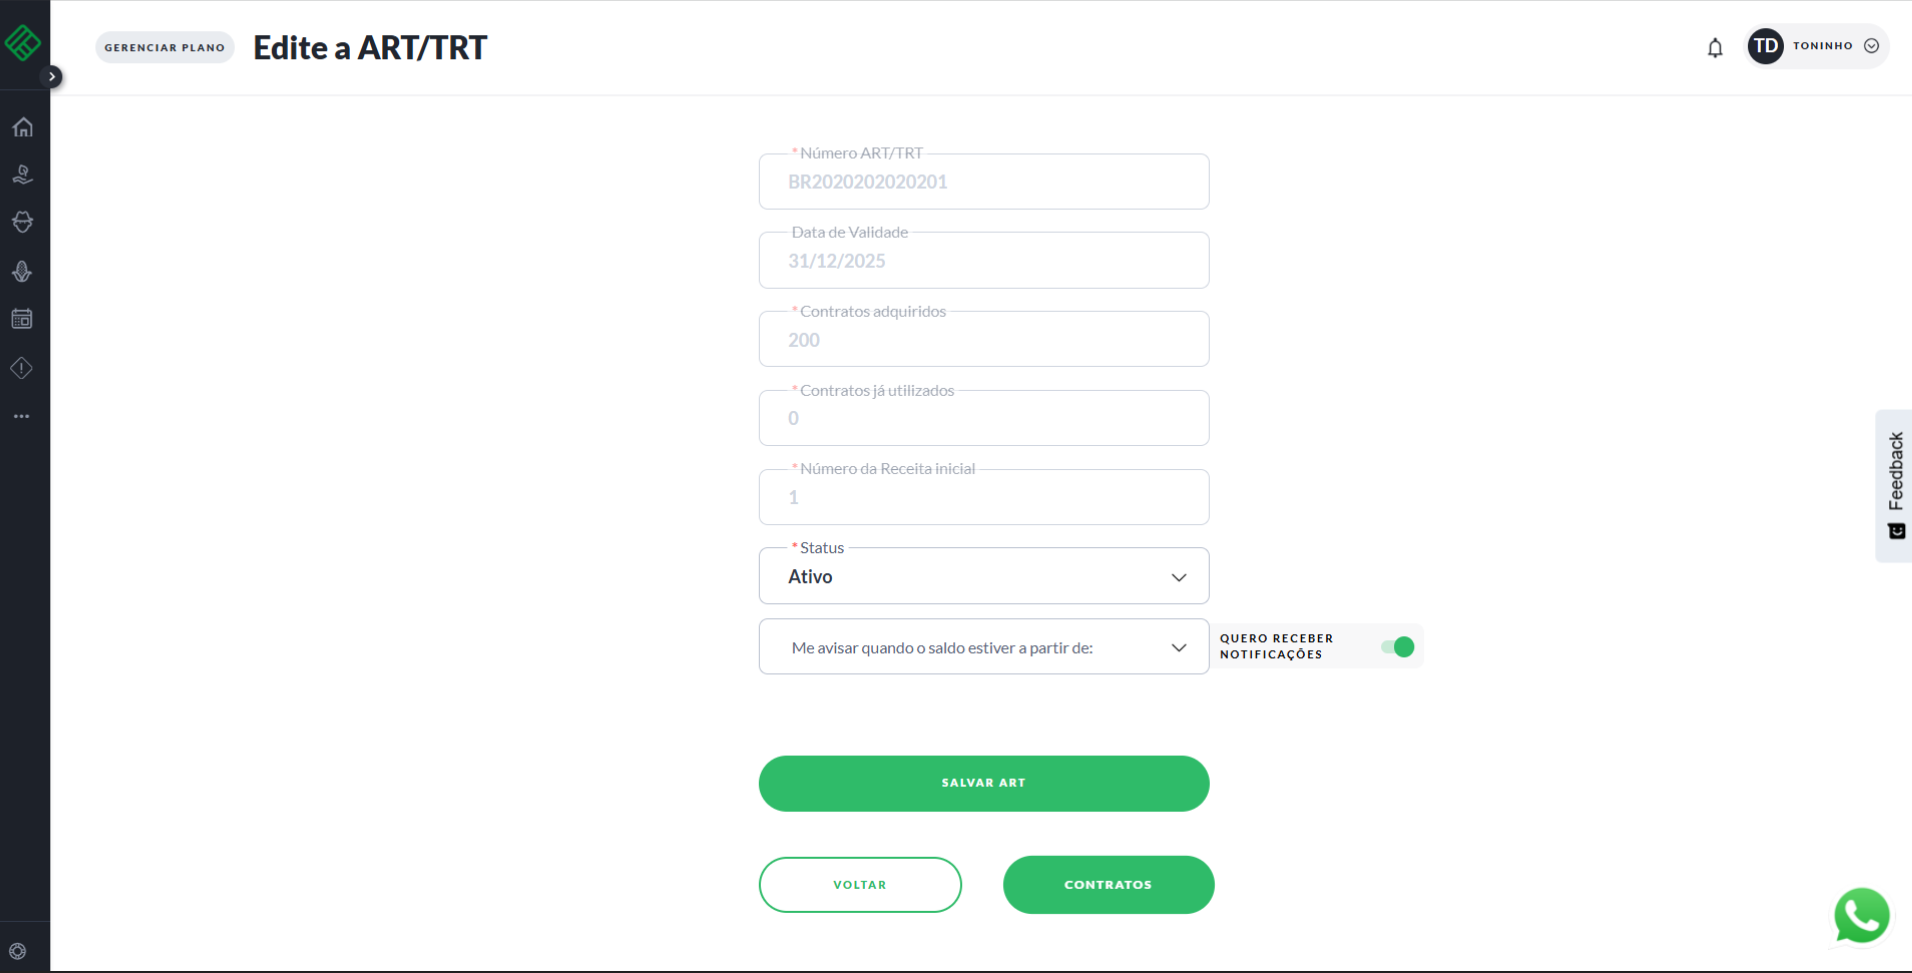Click the Voltar button

(860, 885)
